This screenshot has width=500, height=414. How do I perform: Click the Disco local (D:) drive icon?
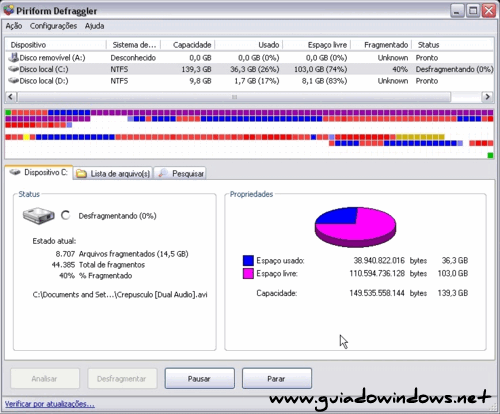(x=13, y=81)
